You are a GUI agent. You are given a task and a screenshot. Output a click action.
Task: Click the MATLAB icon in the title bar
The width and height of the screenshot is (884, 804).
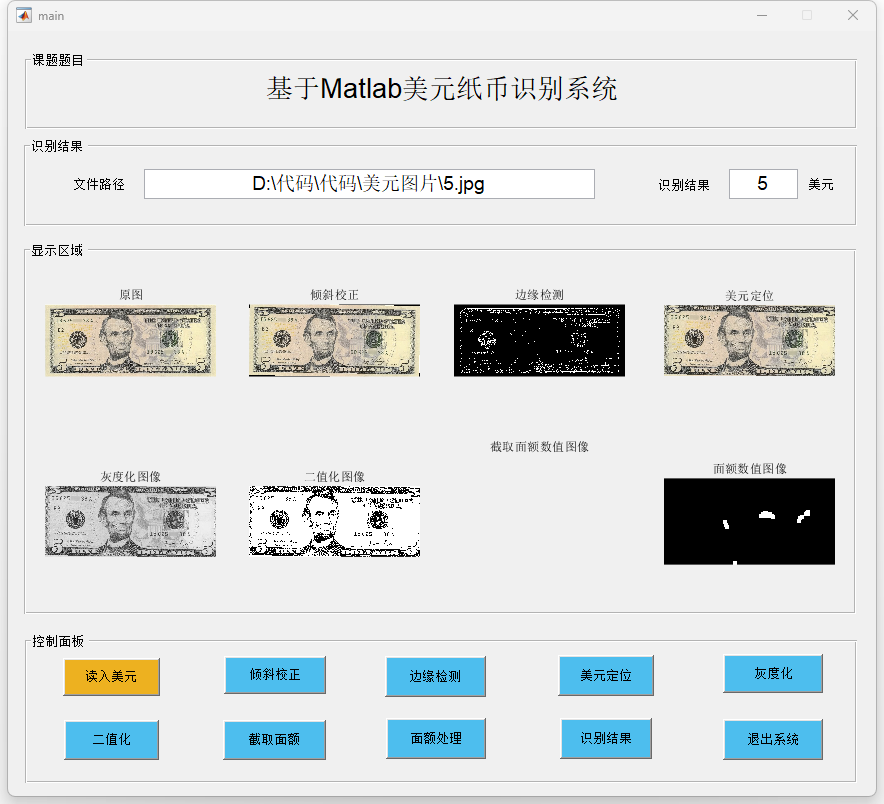[x=24, y=16]
